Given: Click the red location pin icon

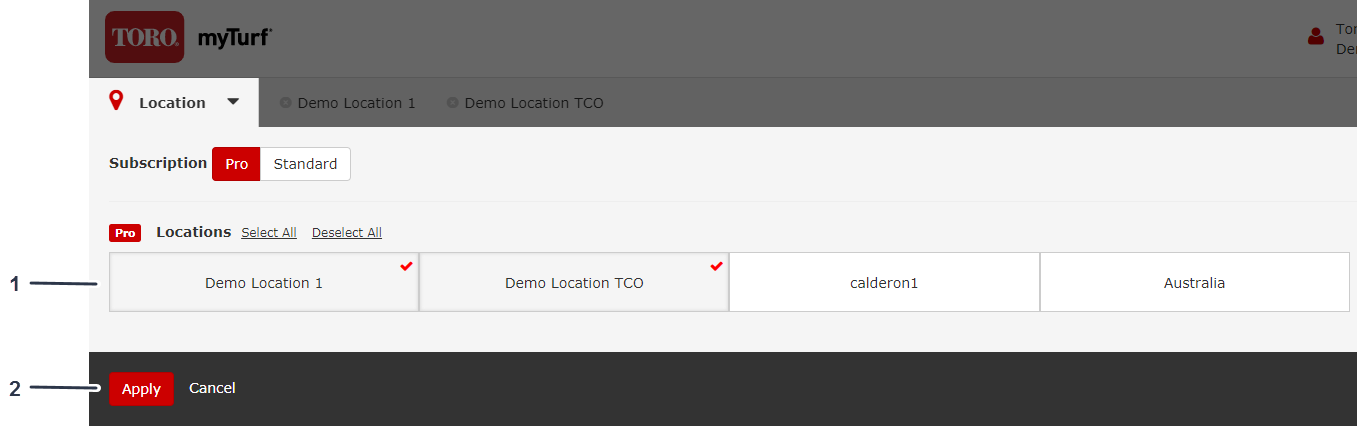Looking at the screenshot, I should [116, 101].
